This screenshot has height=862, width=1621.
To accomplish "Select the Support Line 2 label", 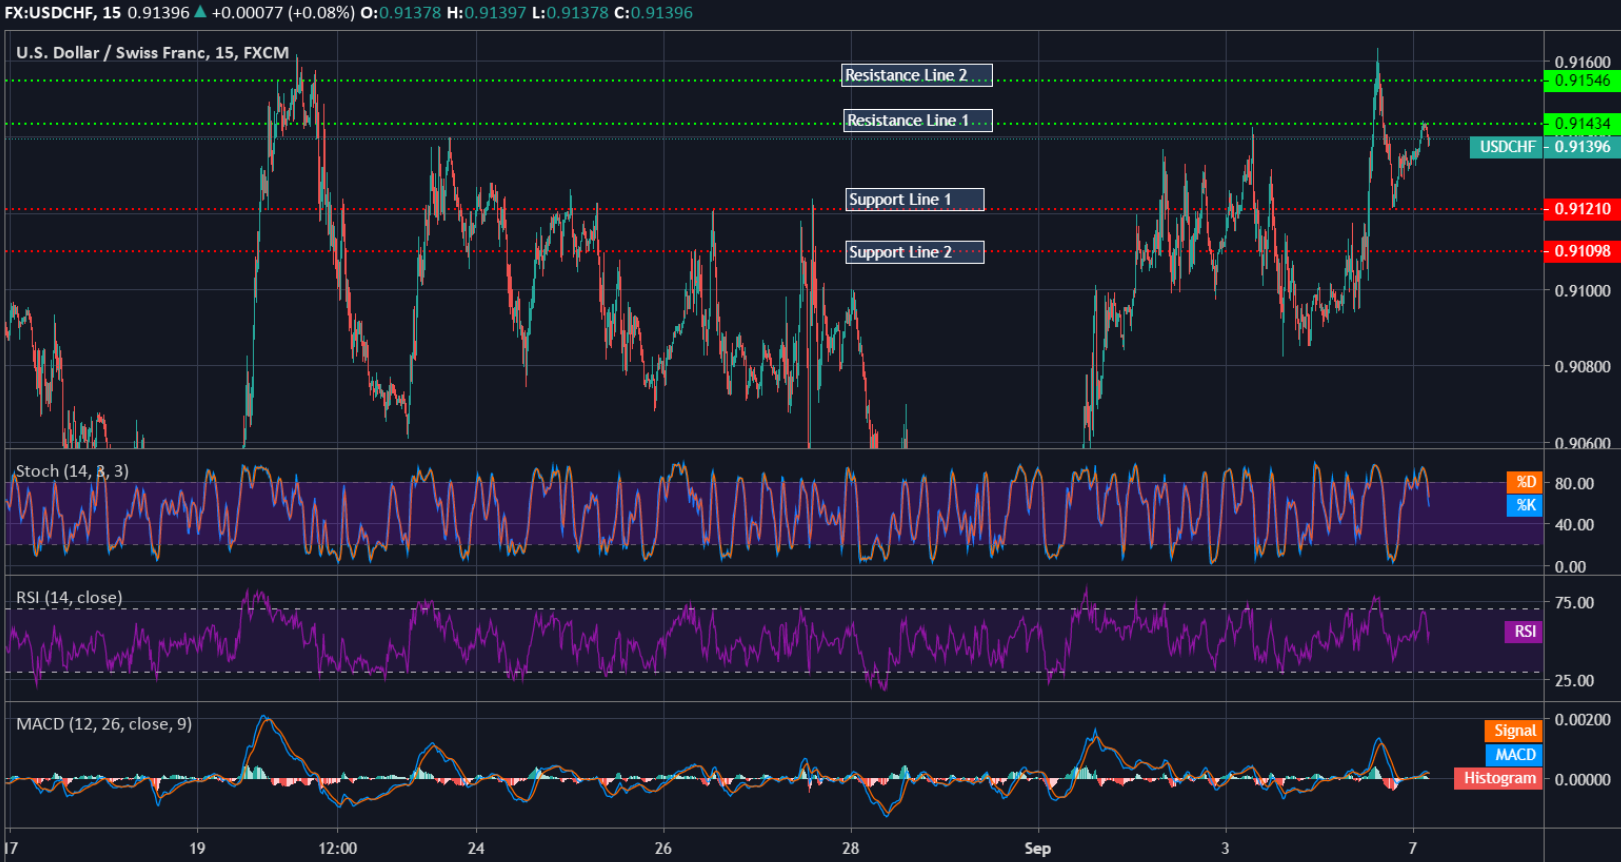I will tap(915, 252).
